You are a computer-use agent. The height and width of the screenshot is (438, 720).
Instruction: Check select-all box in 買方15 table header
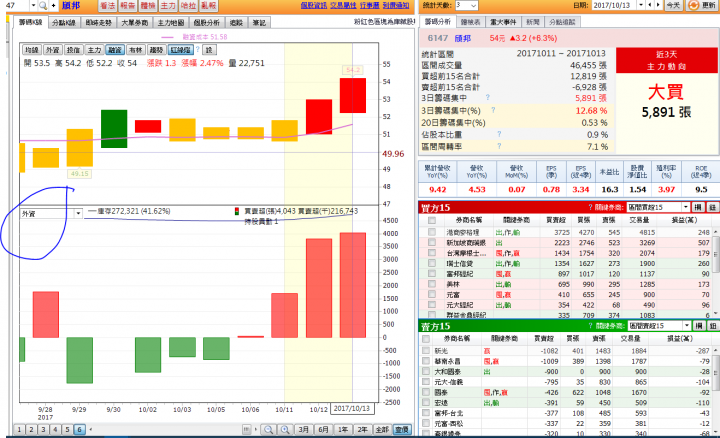(432, 220)
